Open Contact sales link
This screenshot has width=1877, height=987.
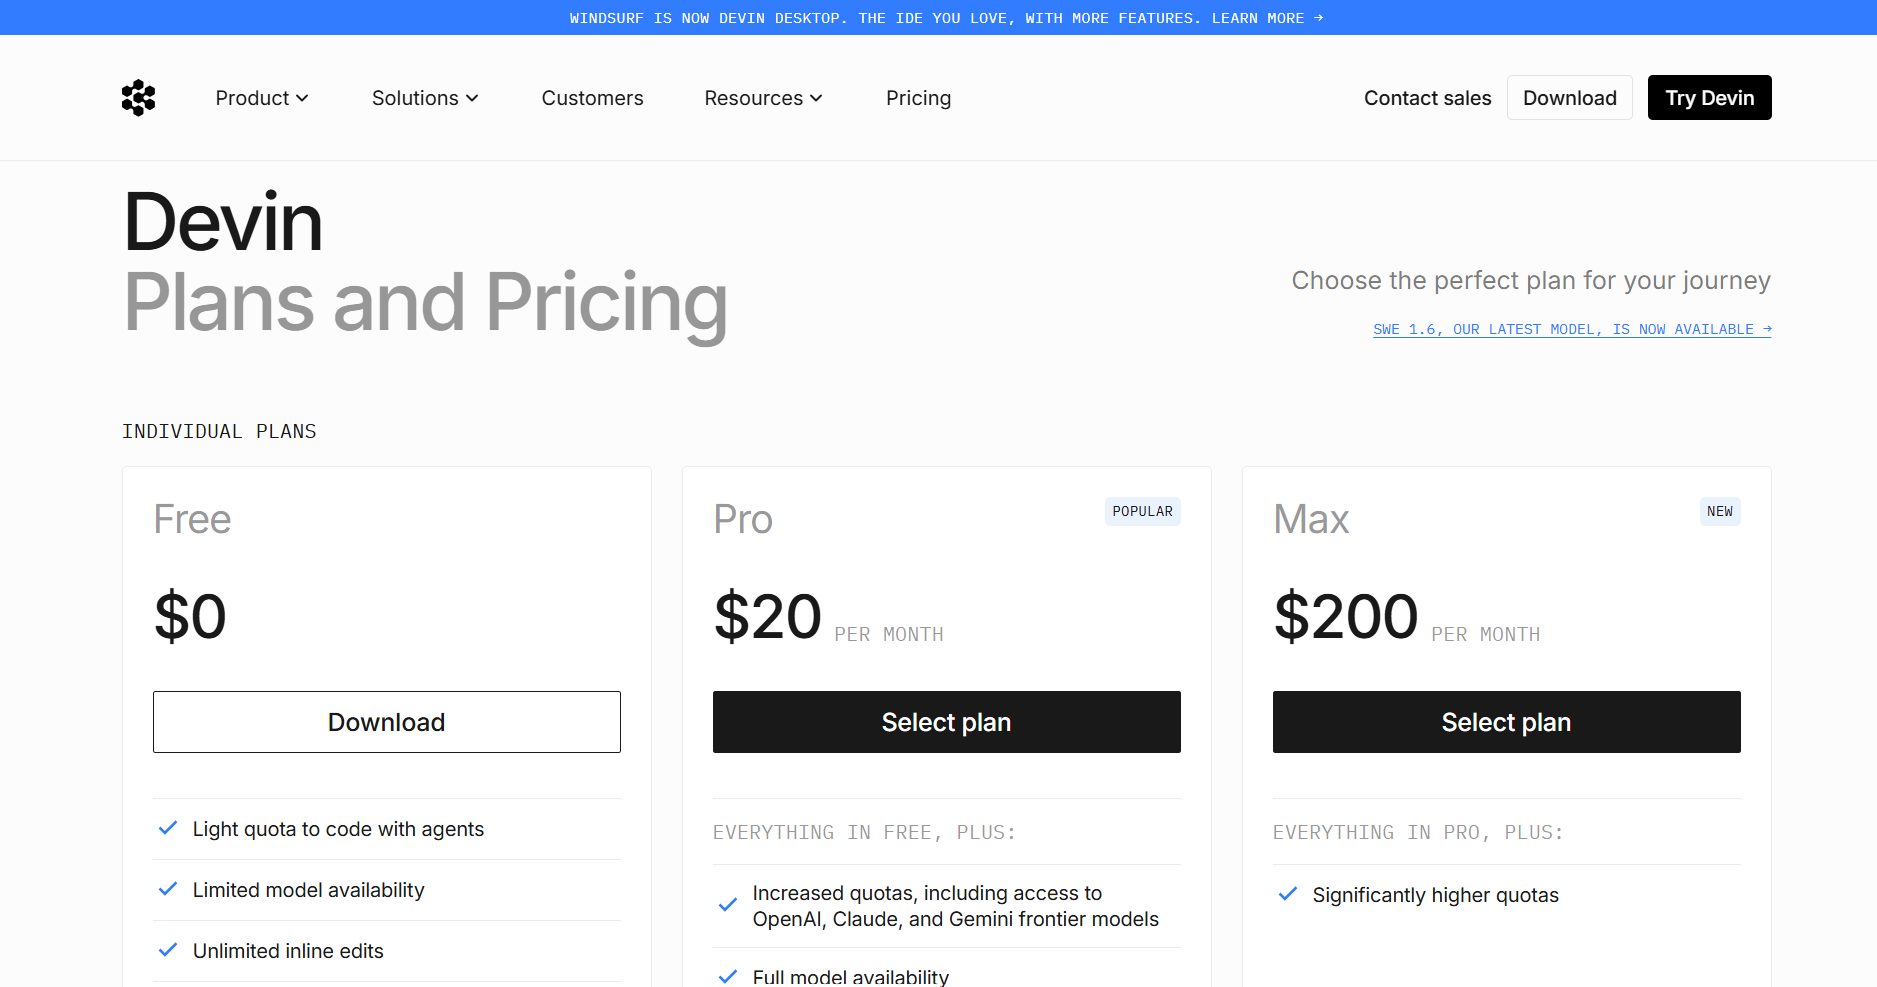click(x=1427, y=98)
